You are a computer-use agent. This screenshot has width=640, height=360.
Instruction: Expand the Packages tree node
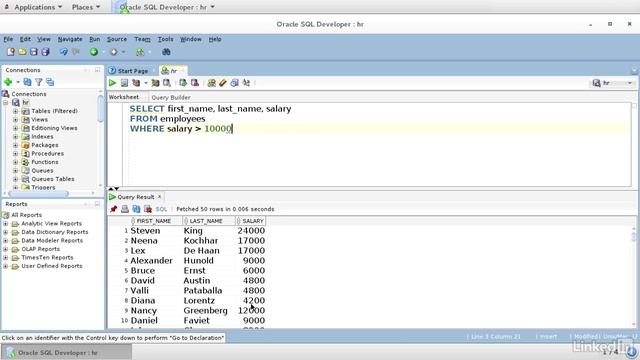click(16, 145)
